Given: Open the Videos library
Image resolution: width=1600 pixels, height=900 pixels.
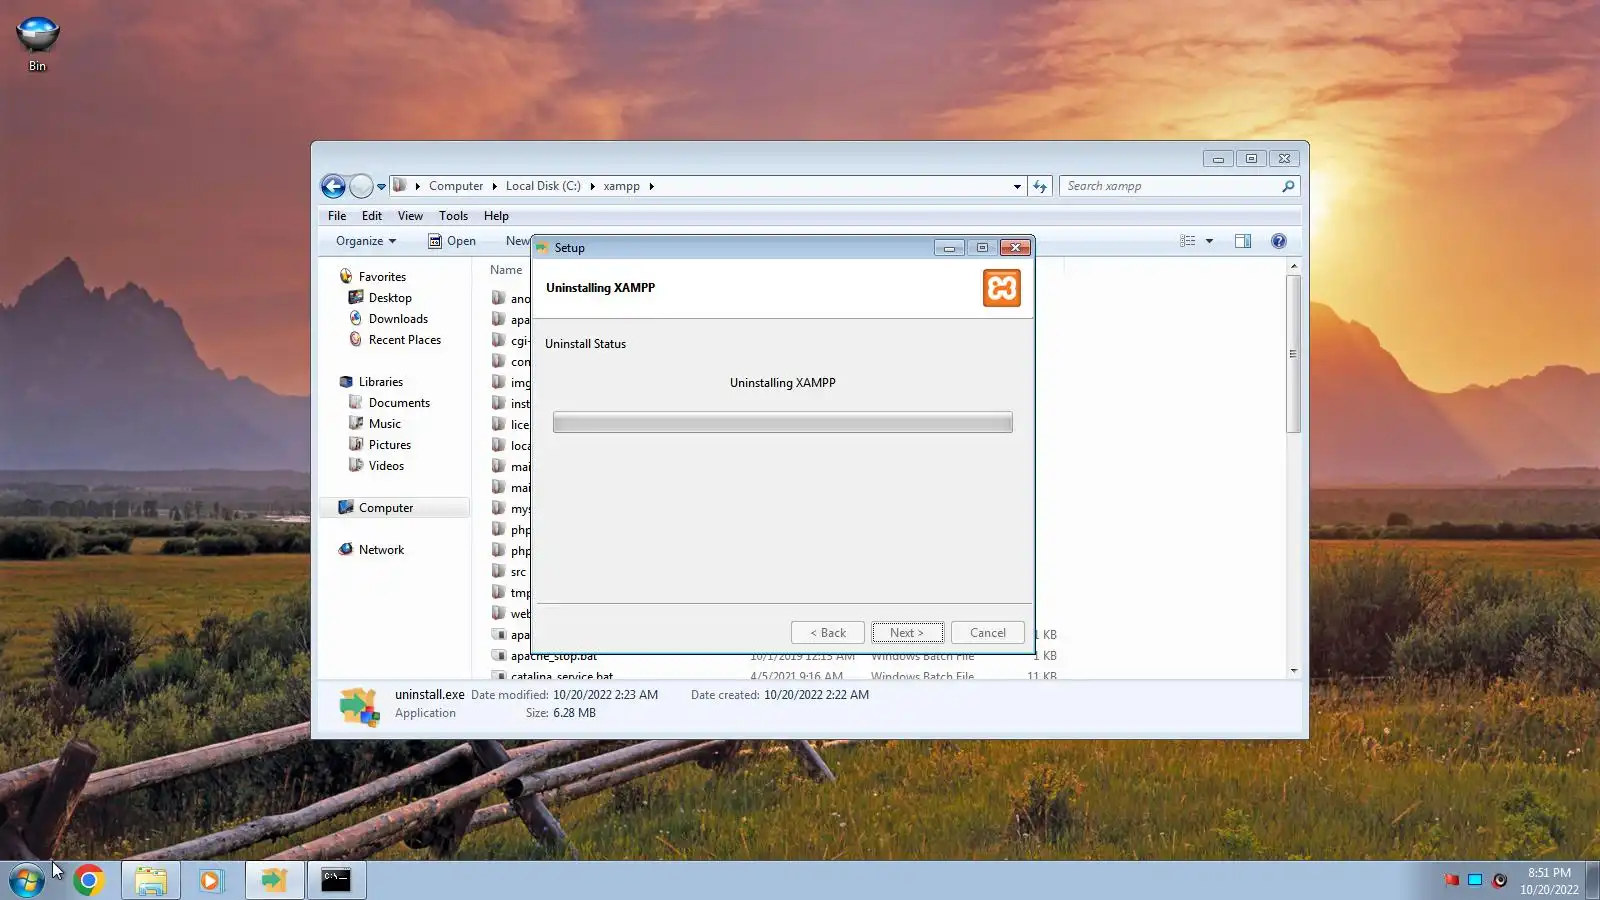Looking at the screenshot, I should 386,466.
